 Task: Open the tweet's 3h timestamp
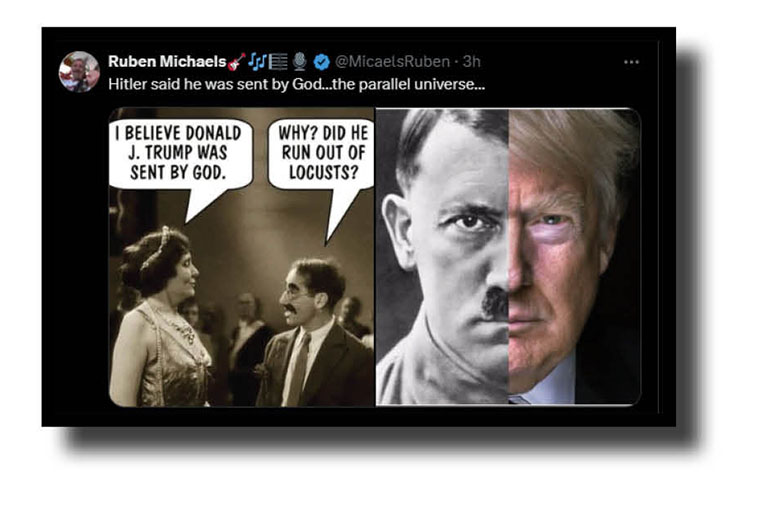click(x=471, y=61)
